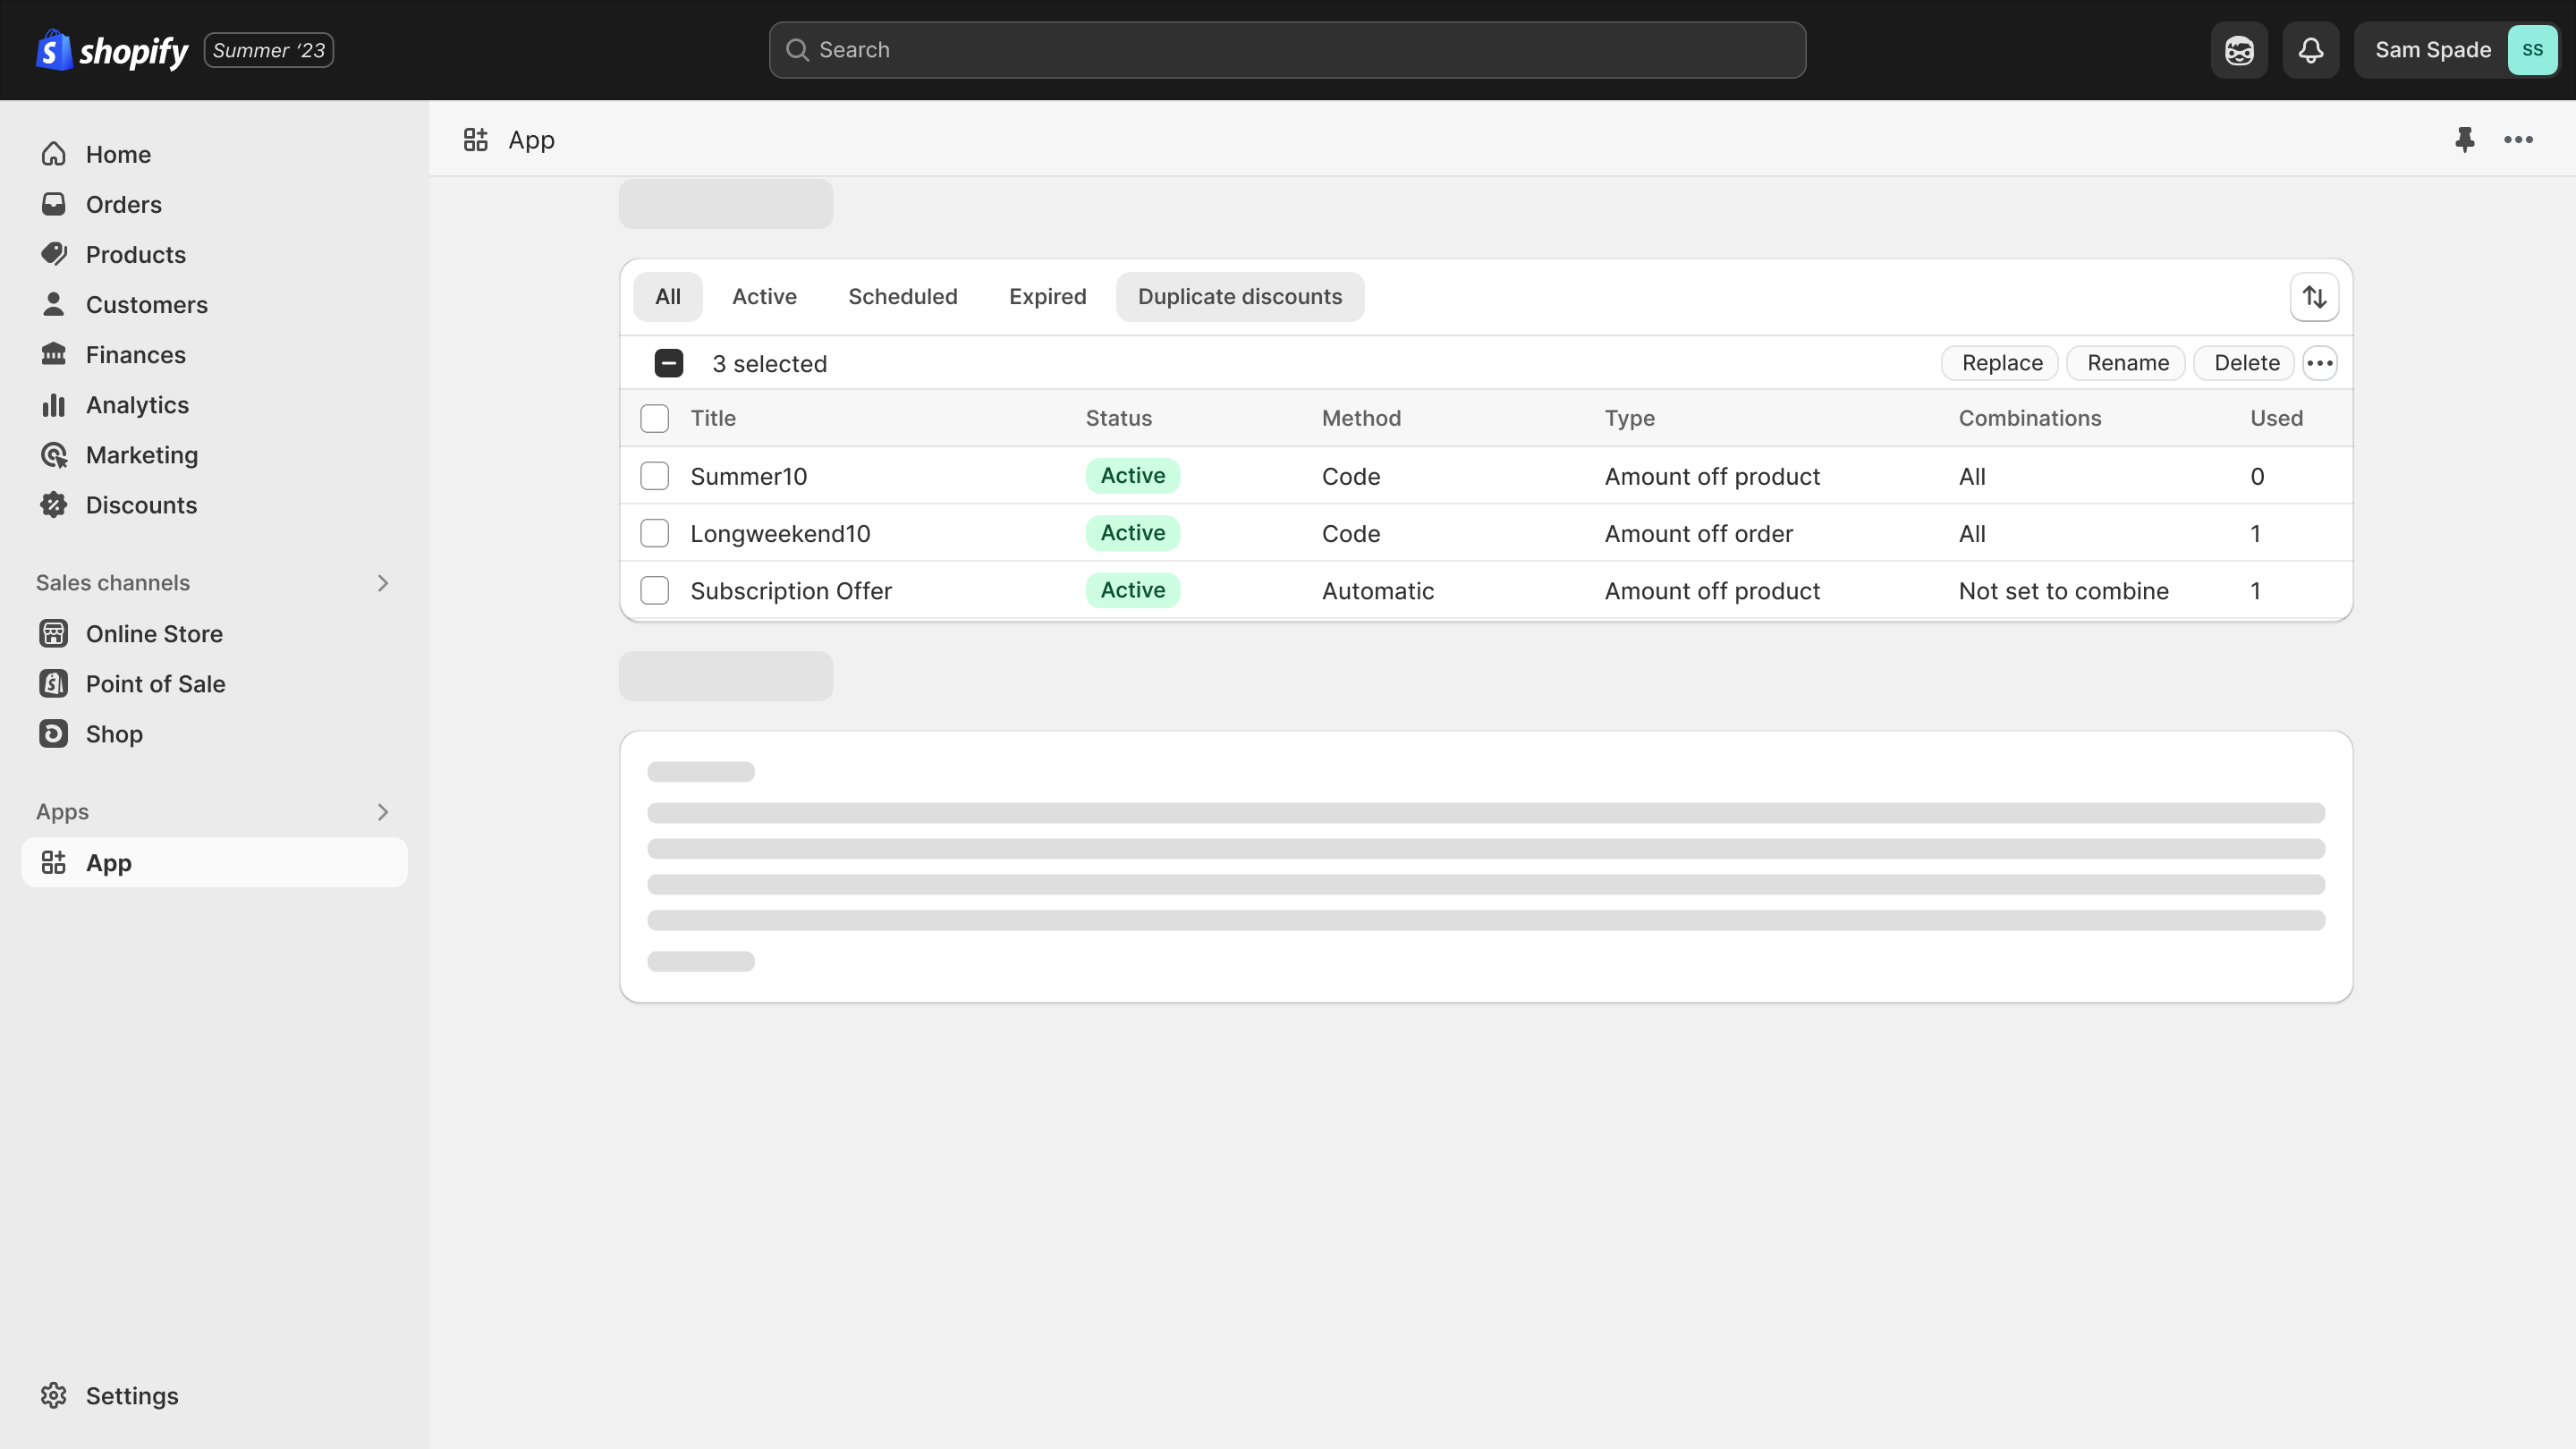
Task: Click the App icon in page header
Action: click(476, 140)
